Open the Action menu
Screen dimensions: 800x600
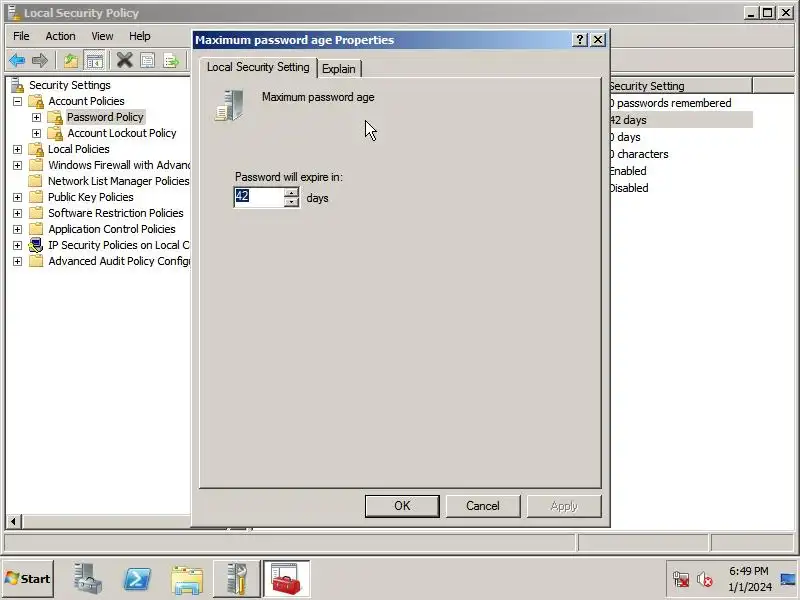point(60,36)
